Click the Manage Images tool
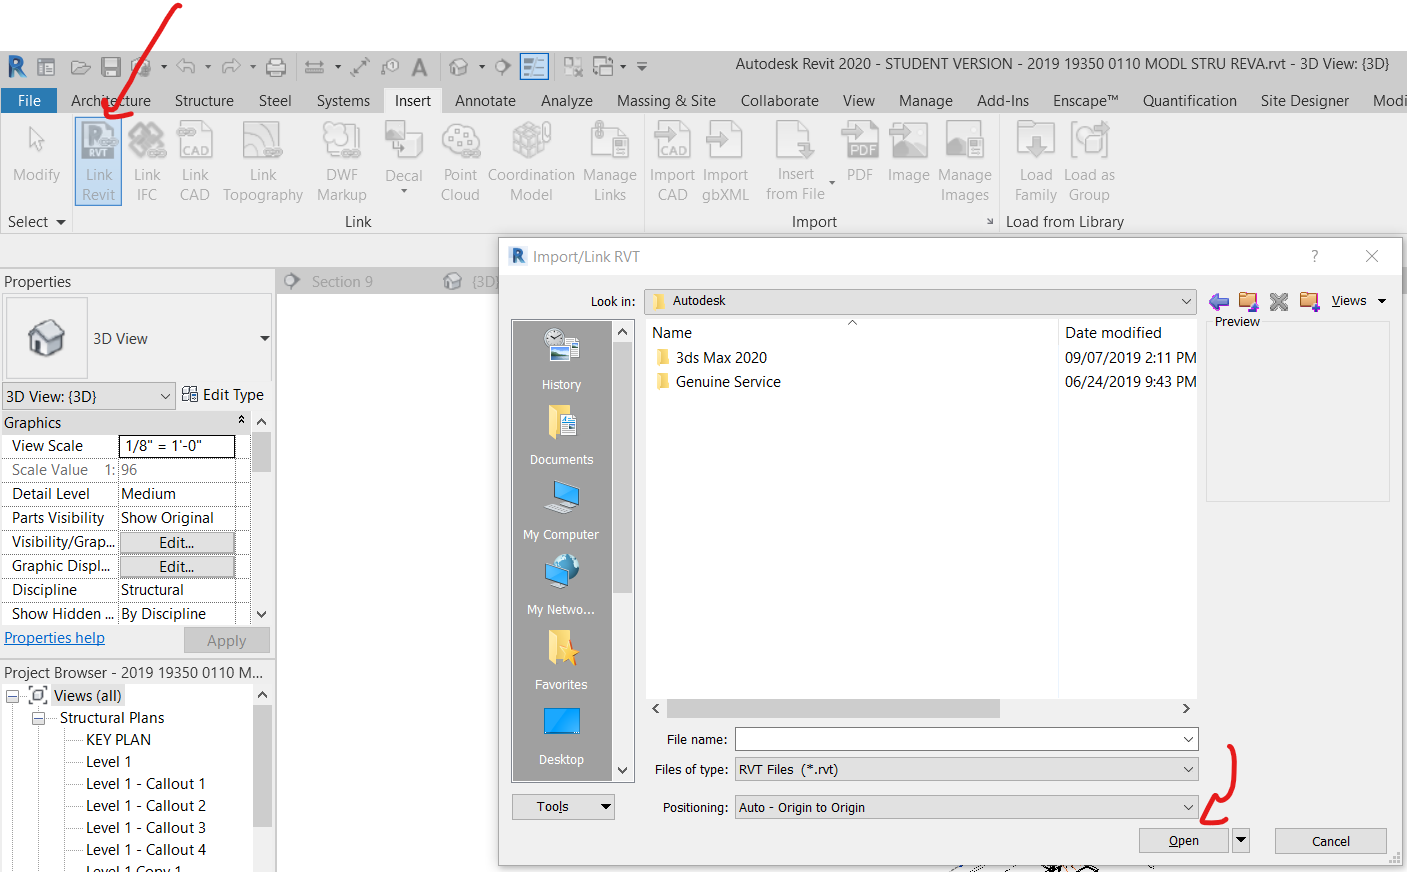Viewport: 1407px width, 872px height. coord(964,160)
